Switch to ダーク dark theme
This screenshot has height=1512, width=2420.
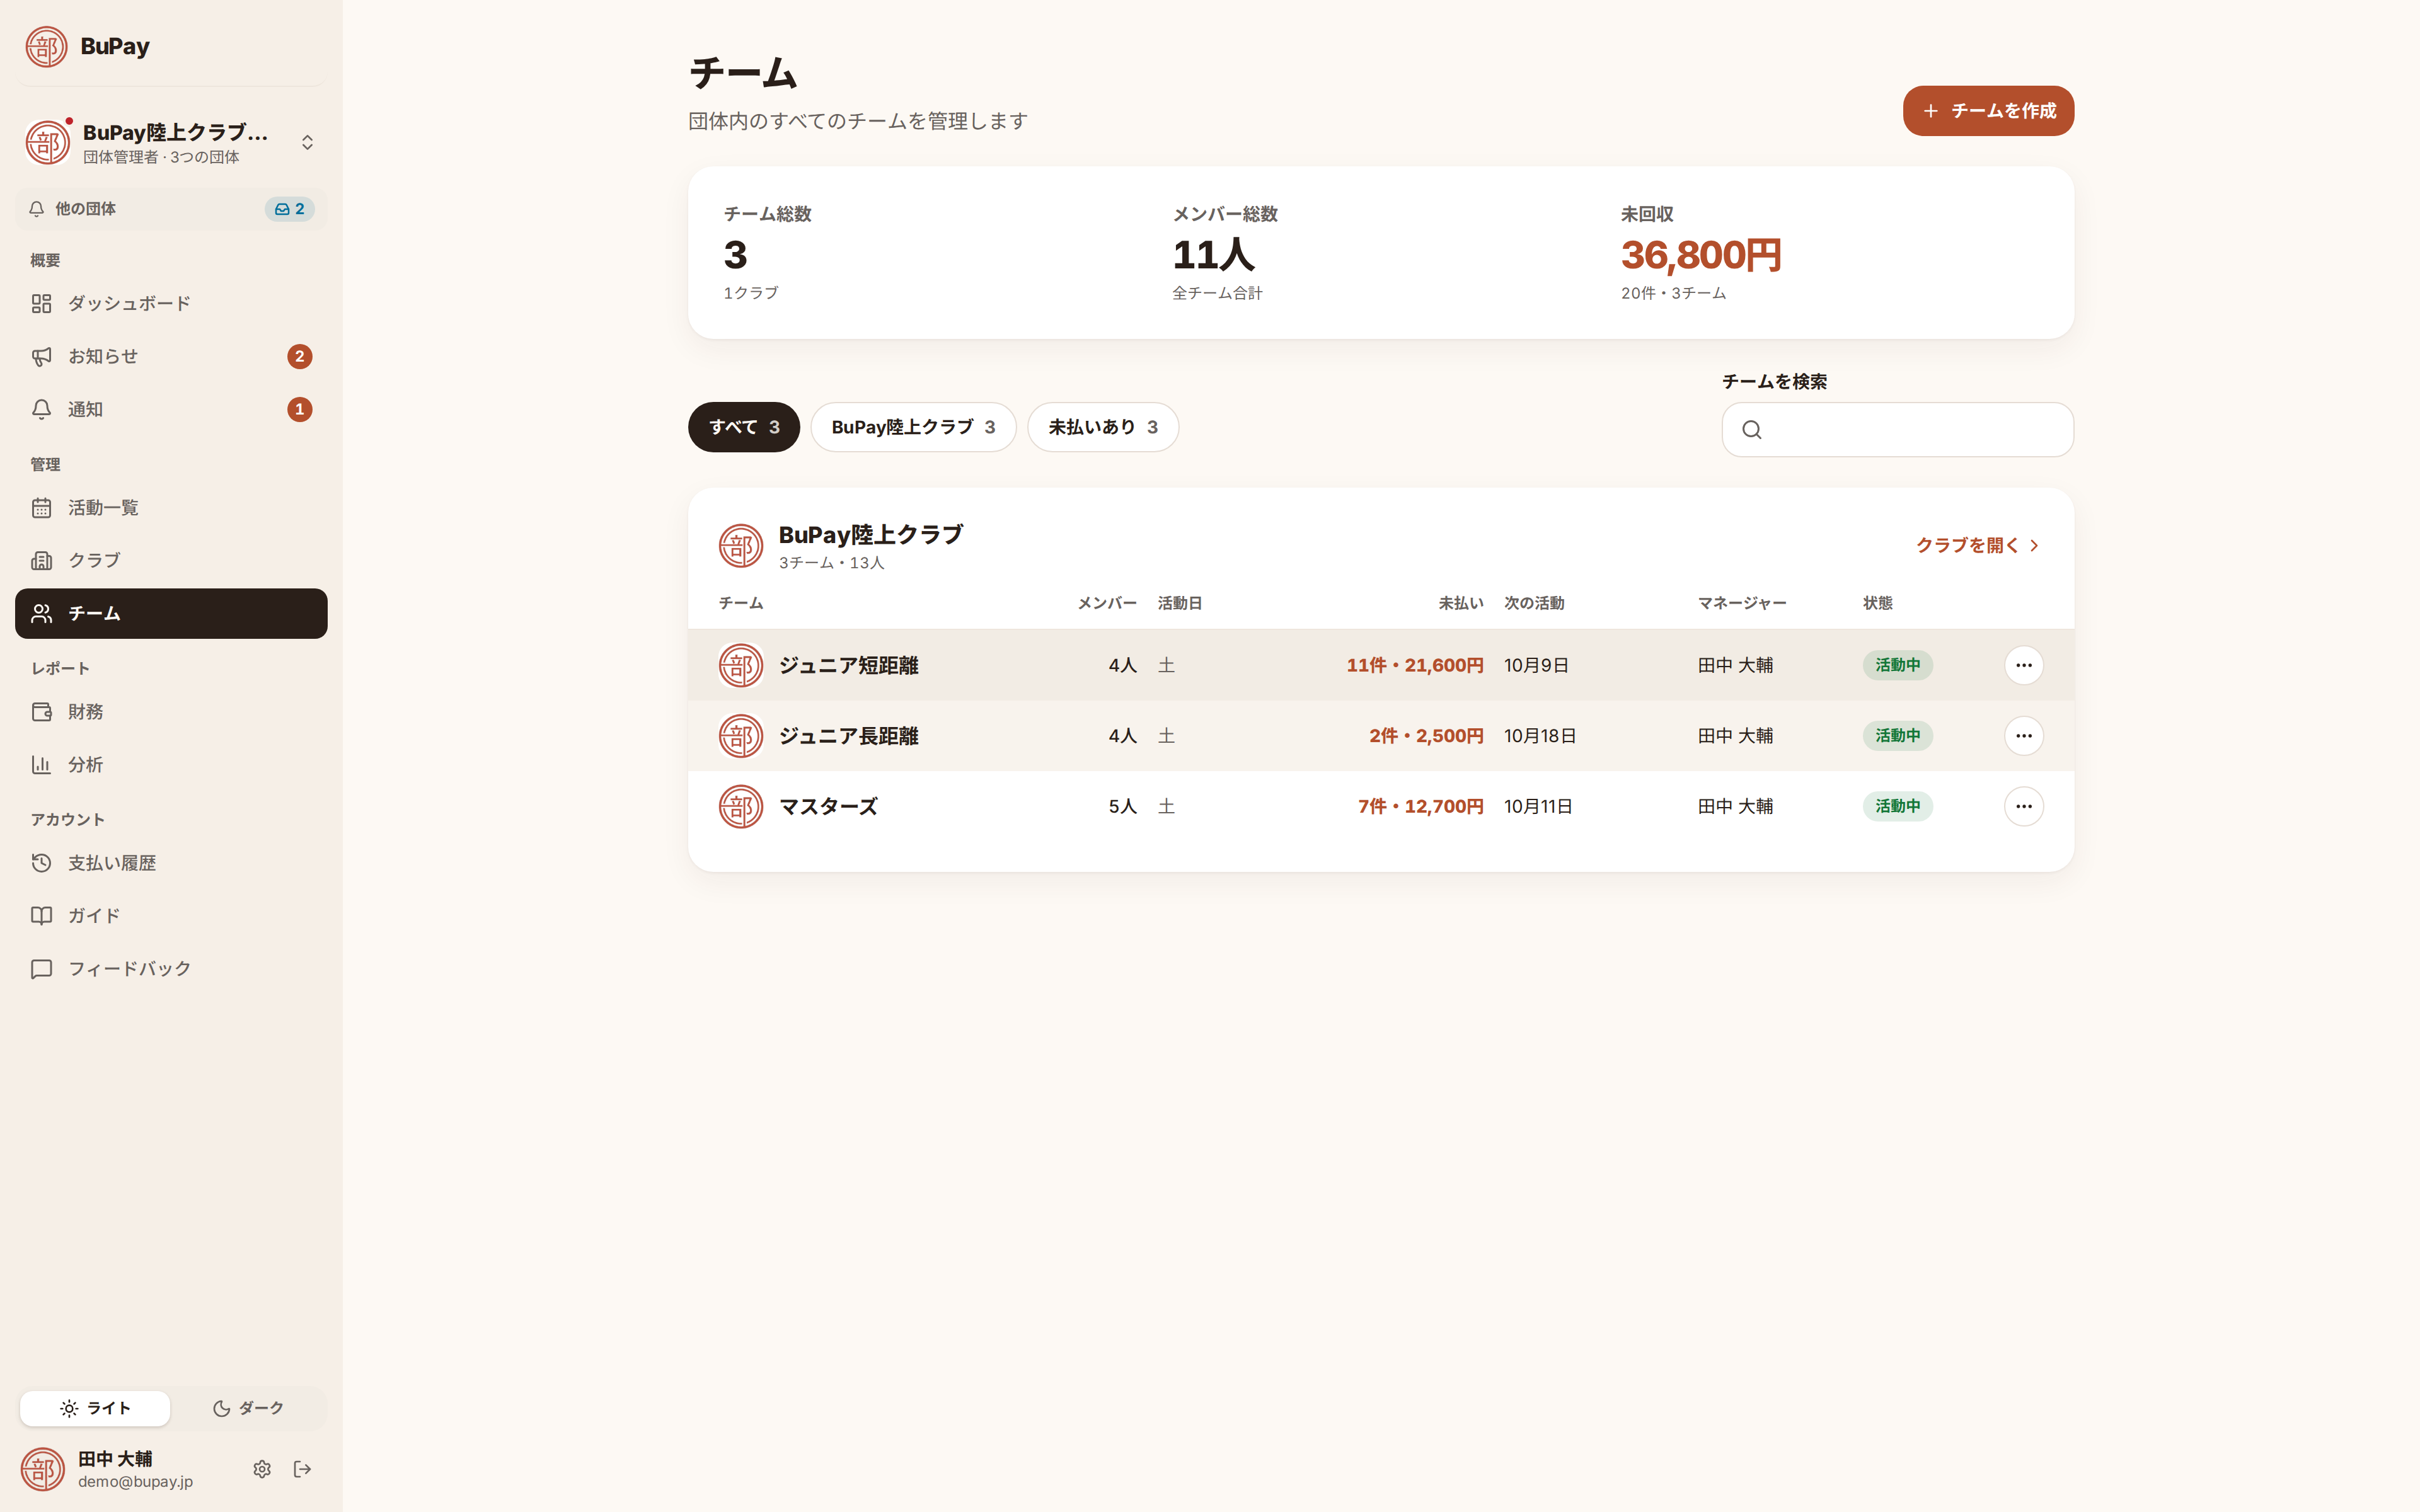pyautogui.click(x=248, y=1408)
